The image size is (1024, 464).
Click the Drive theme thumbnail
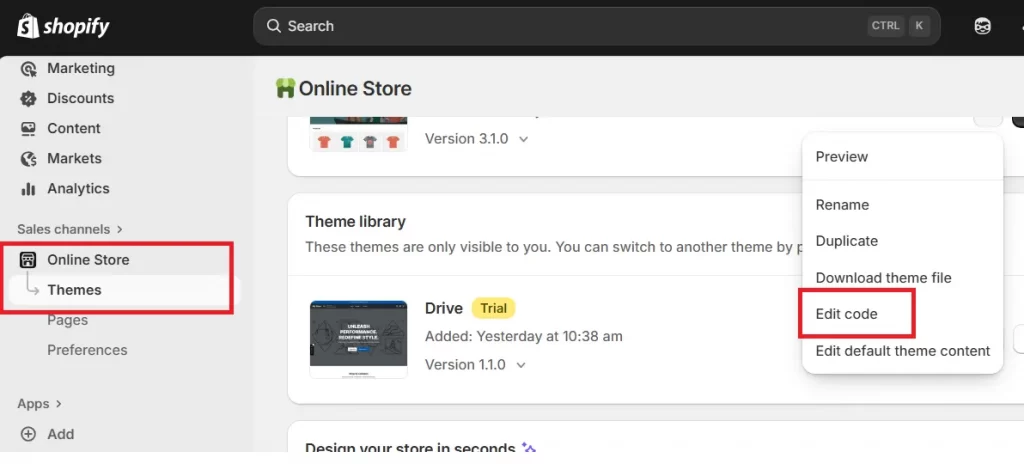(x=358, y=338)
